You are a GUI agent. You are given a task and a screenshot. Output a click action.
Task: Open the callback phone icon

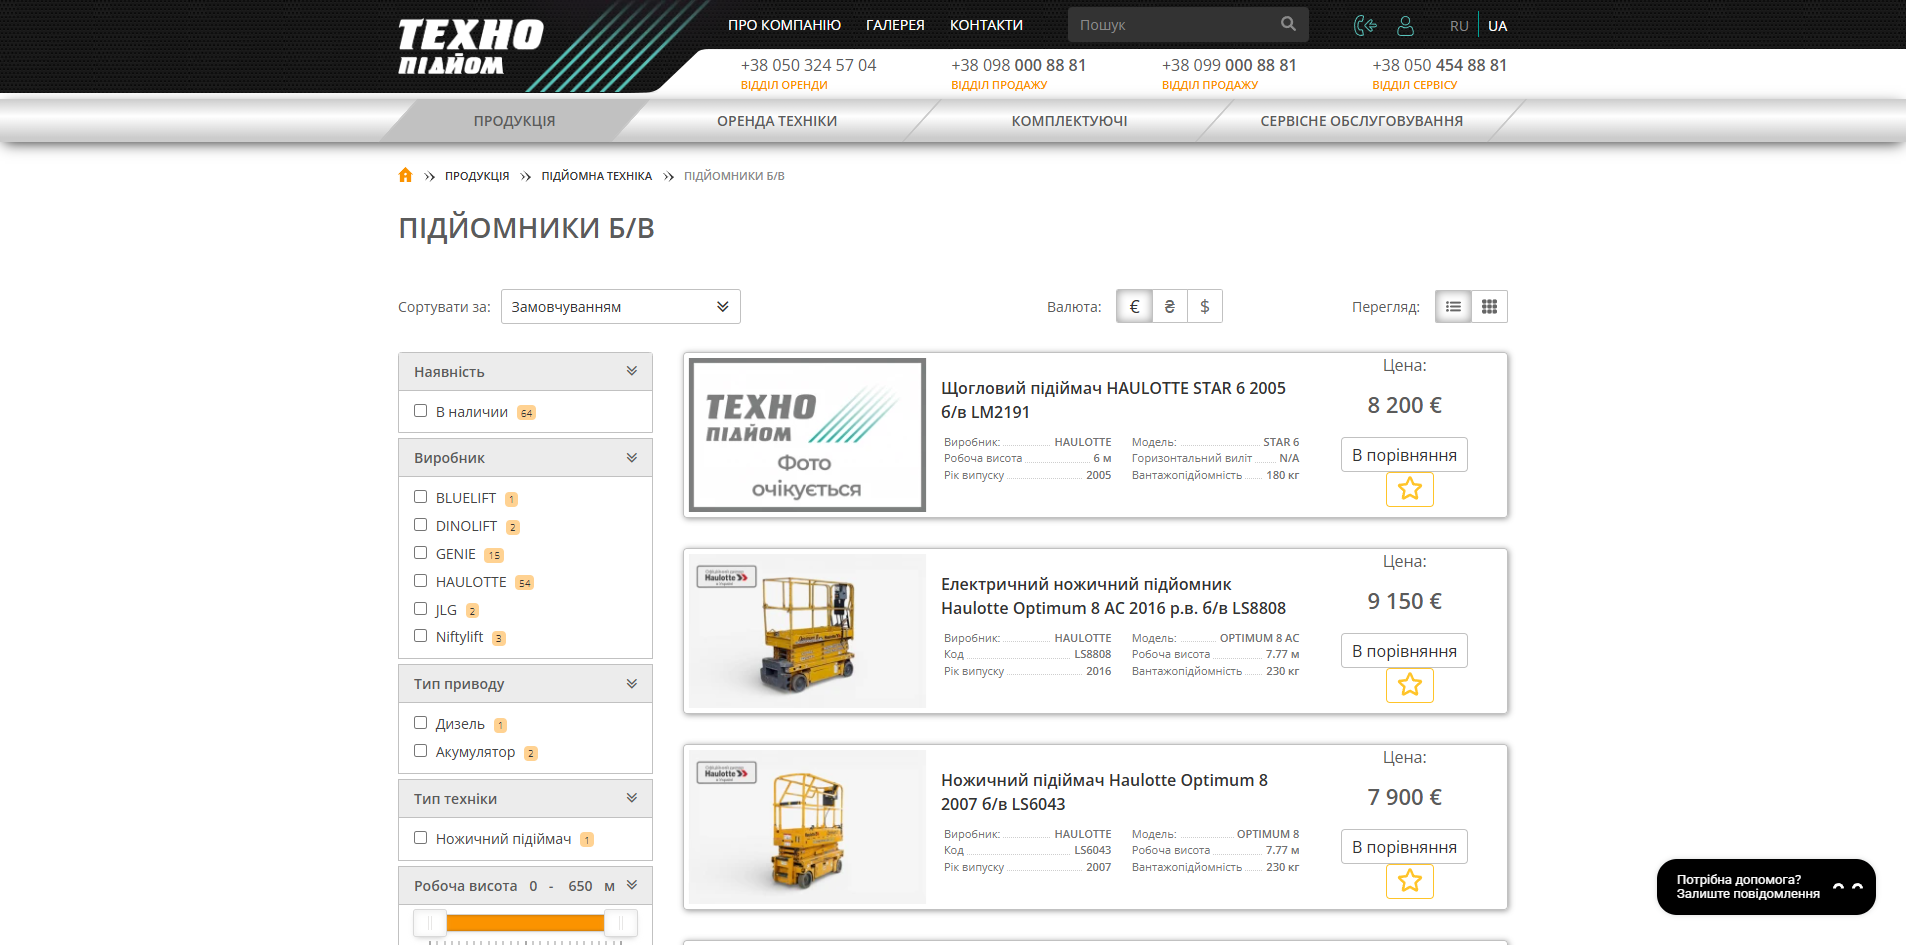(x=1365, y=25)
